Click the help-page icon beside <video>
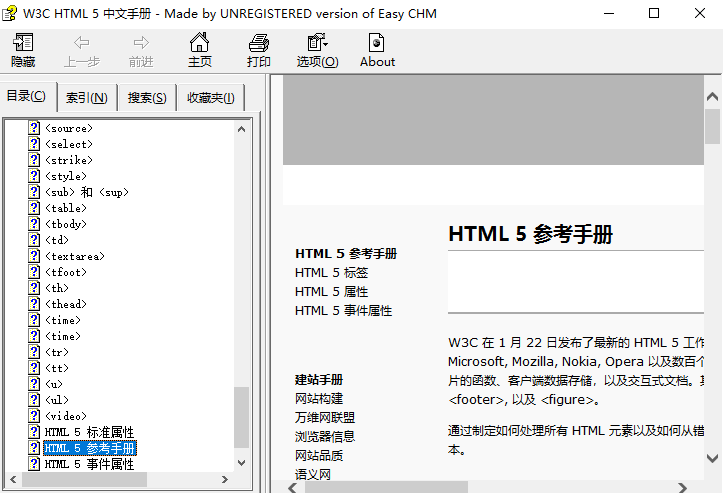 pos(34,416)
